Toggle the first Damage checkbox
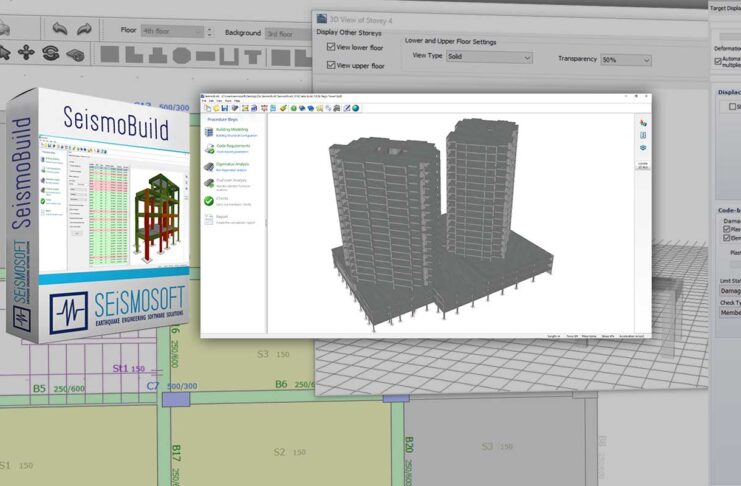Viewport: 741px width, 486px height. pyautogui.click(x=726, y=229)
